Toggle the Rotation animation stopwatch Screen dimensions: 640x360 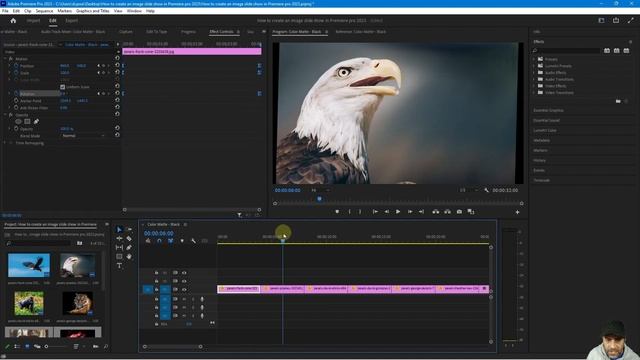pos(16,93)
